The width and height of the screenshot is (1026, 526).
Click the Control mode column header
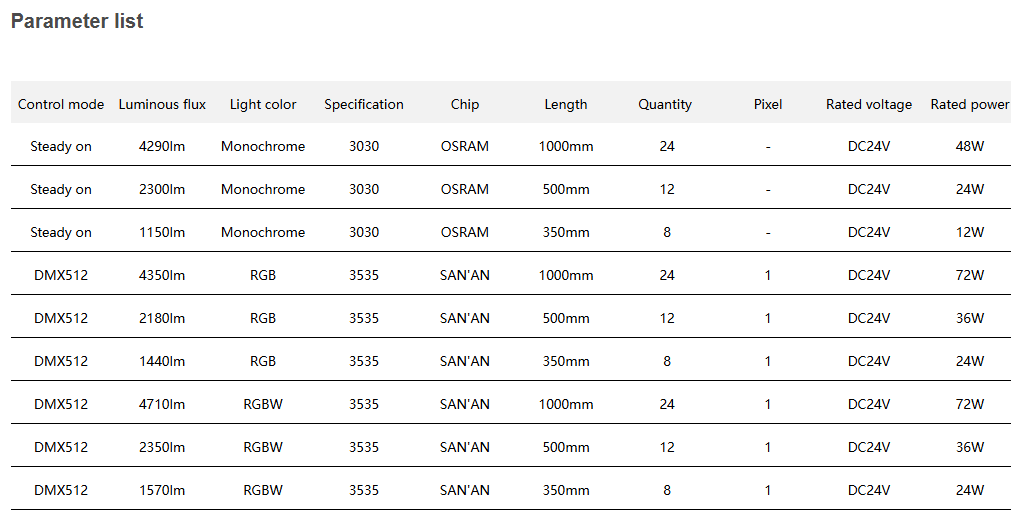coord(61,104)
